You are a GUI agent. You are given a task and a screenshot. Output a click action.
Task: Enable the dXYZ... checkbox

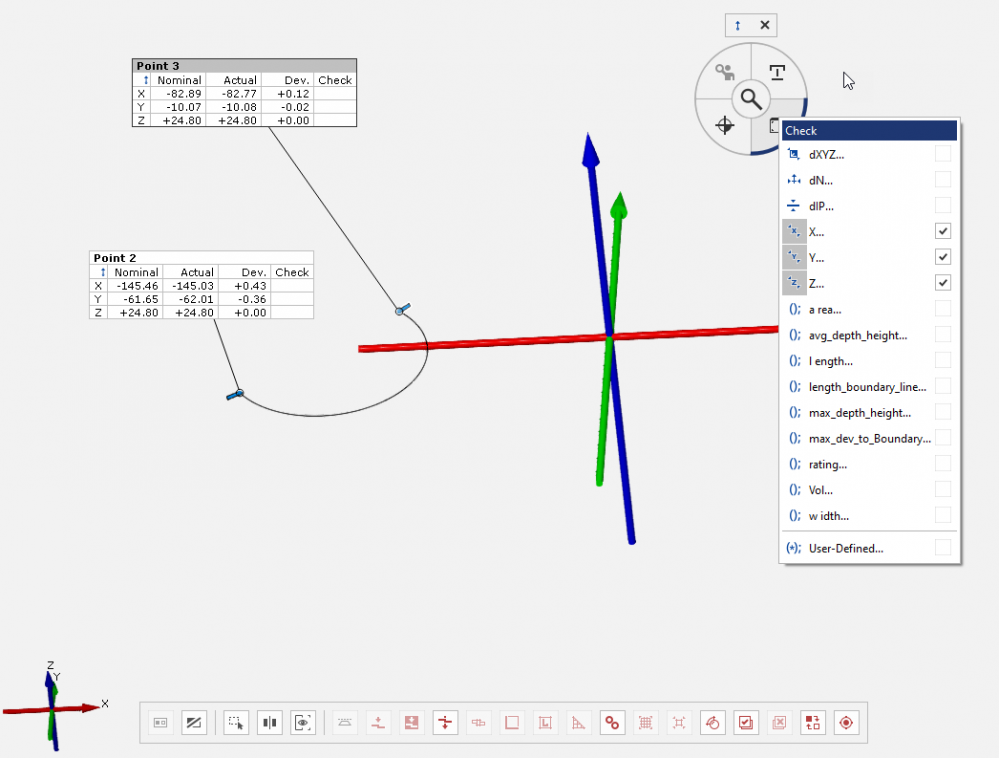pyautogui.click(x=942, y=153)
